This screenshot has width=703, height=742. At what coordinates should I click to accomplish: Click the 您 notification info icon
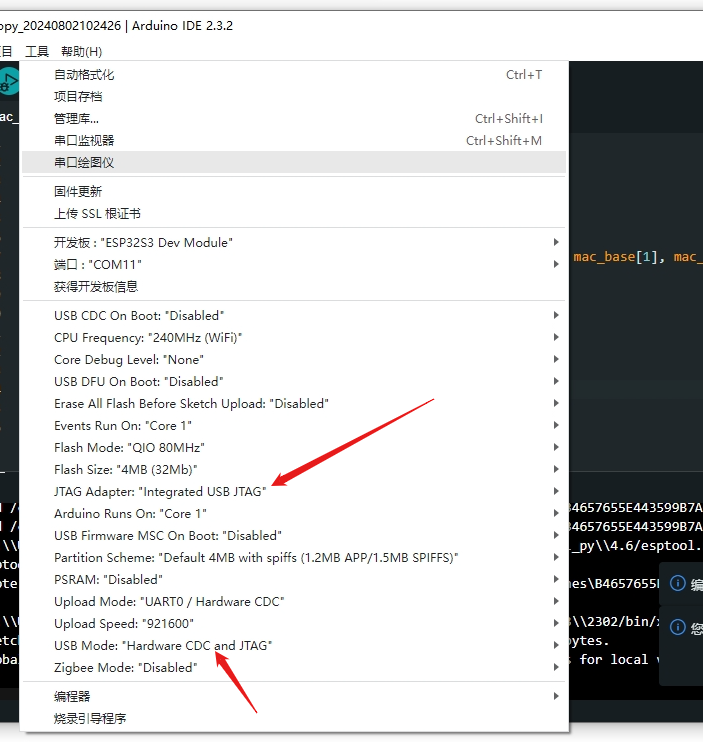pyautogui.click(x=677, y=627)
